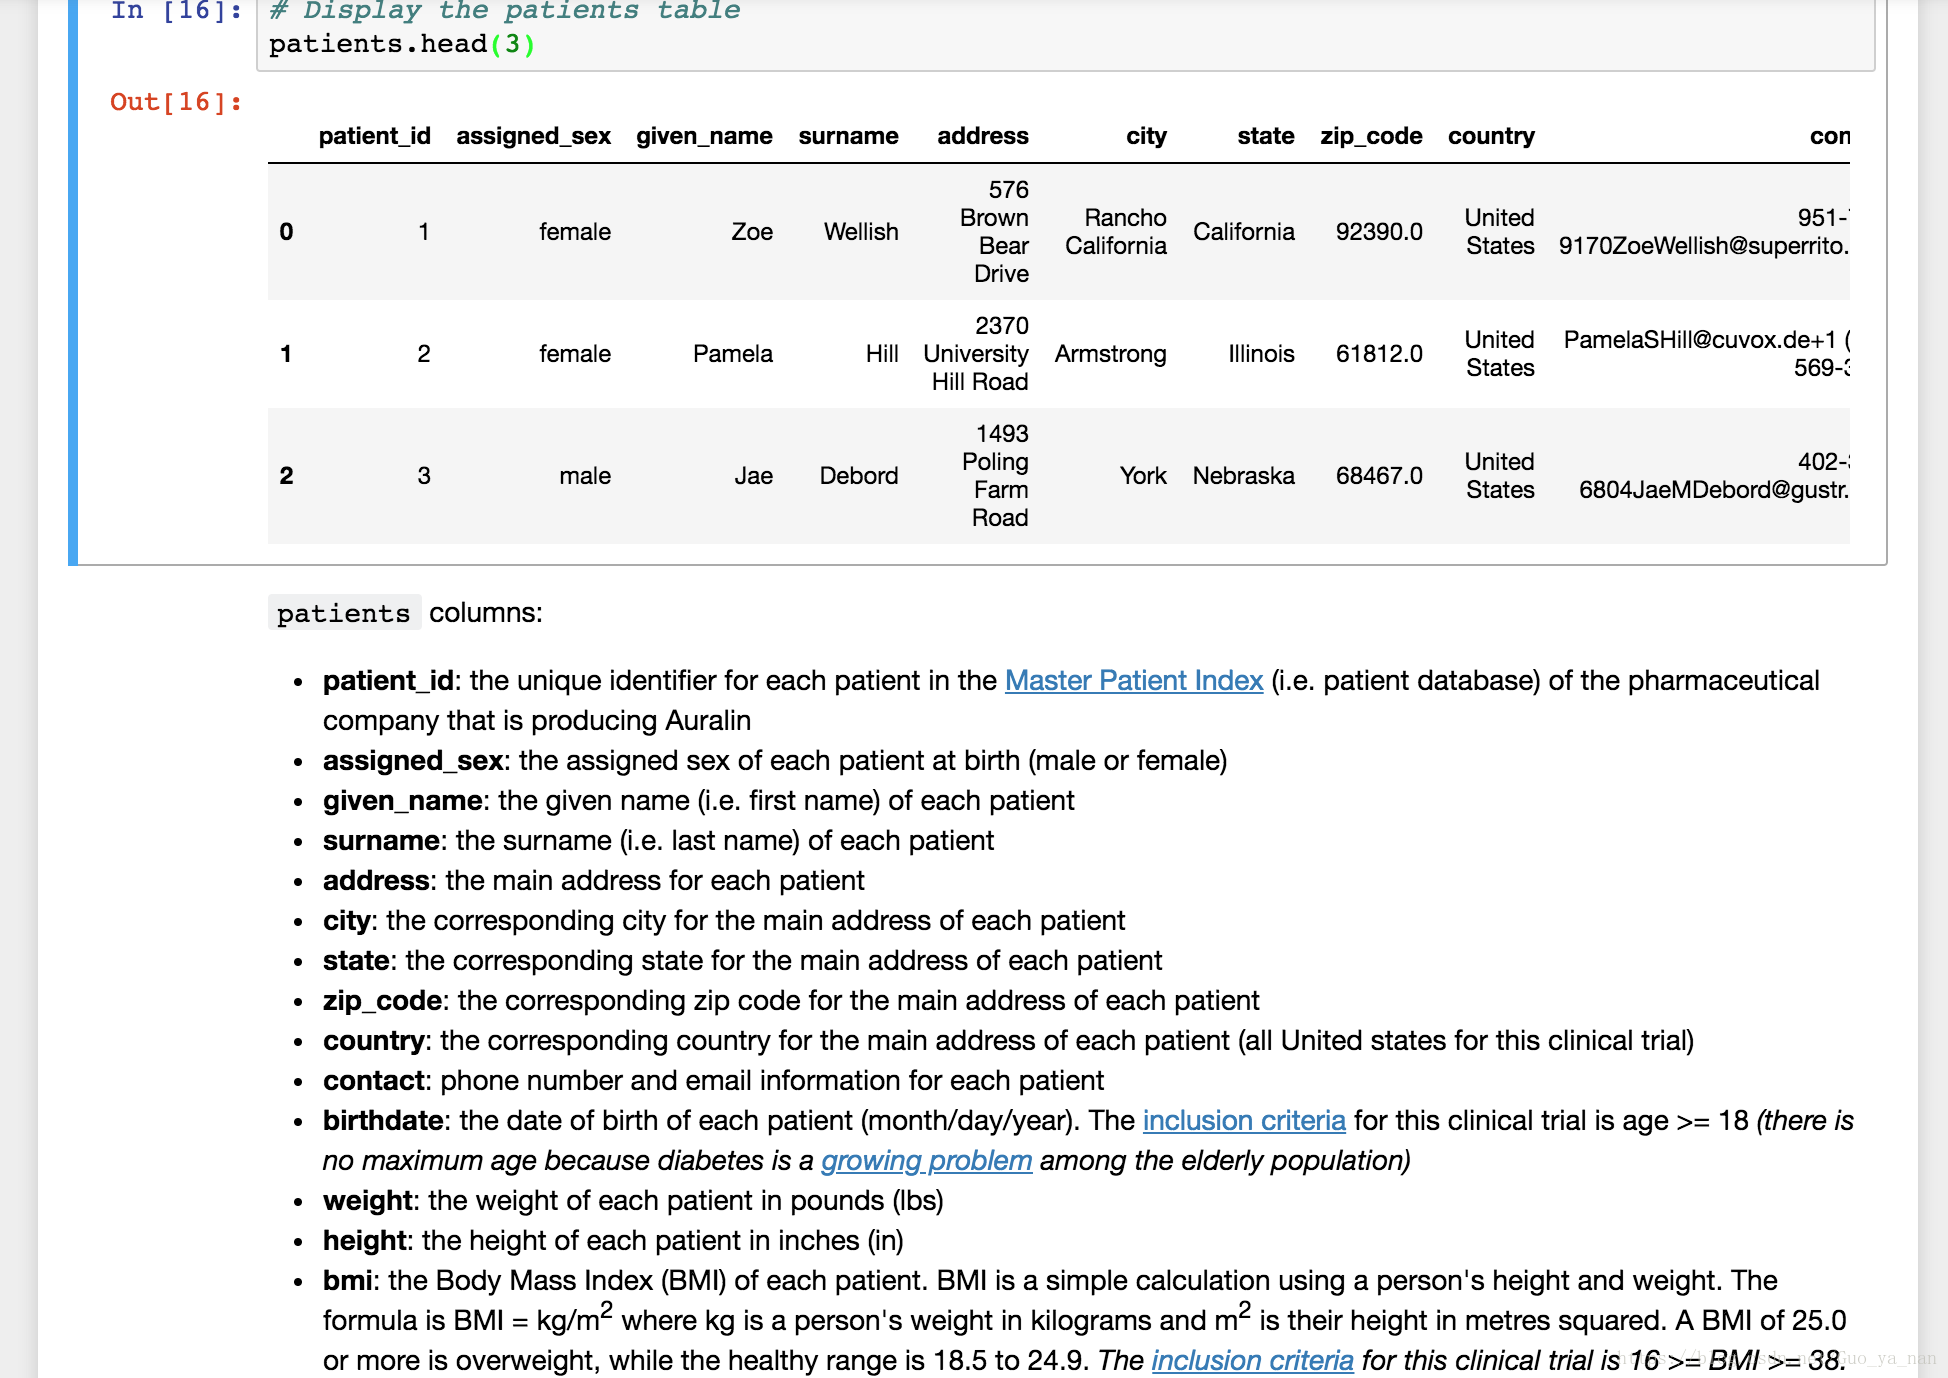Viewport: 1948px width, 1378px height.
Task: Follow the growing problem link
Action: tap(925, 1161)
